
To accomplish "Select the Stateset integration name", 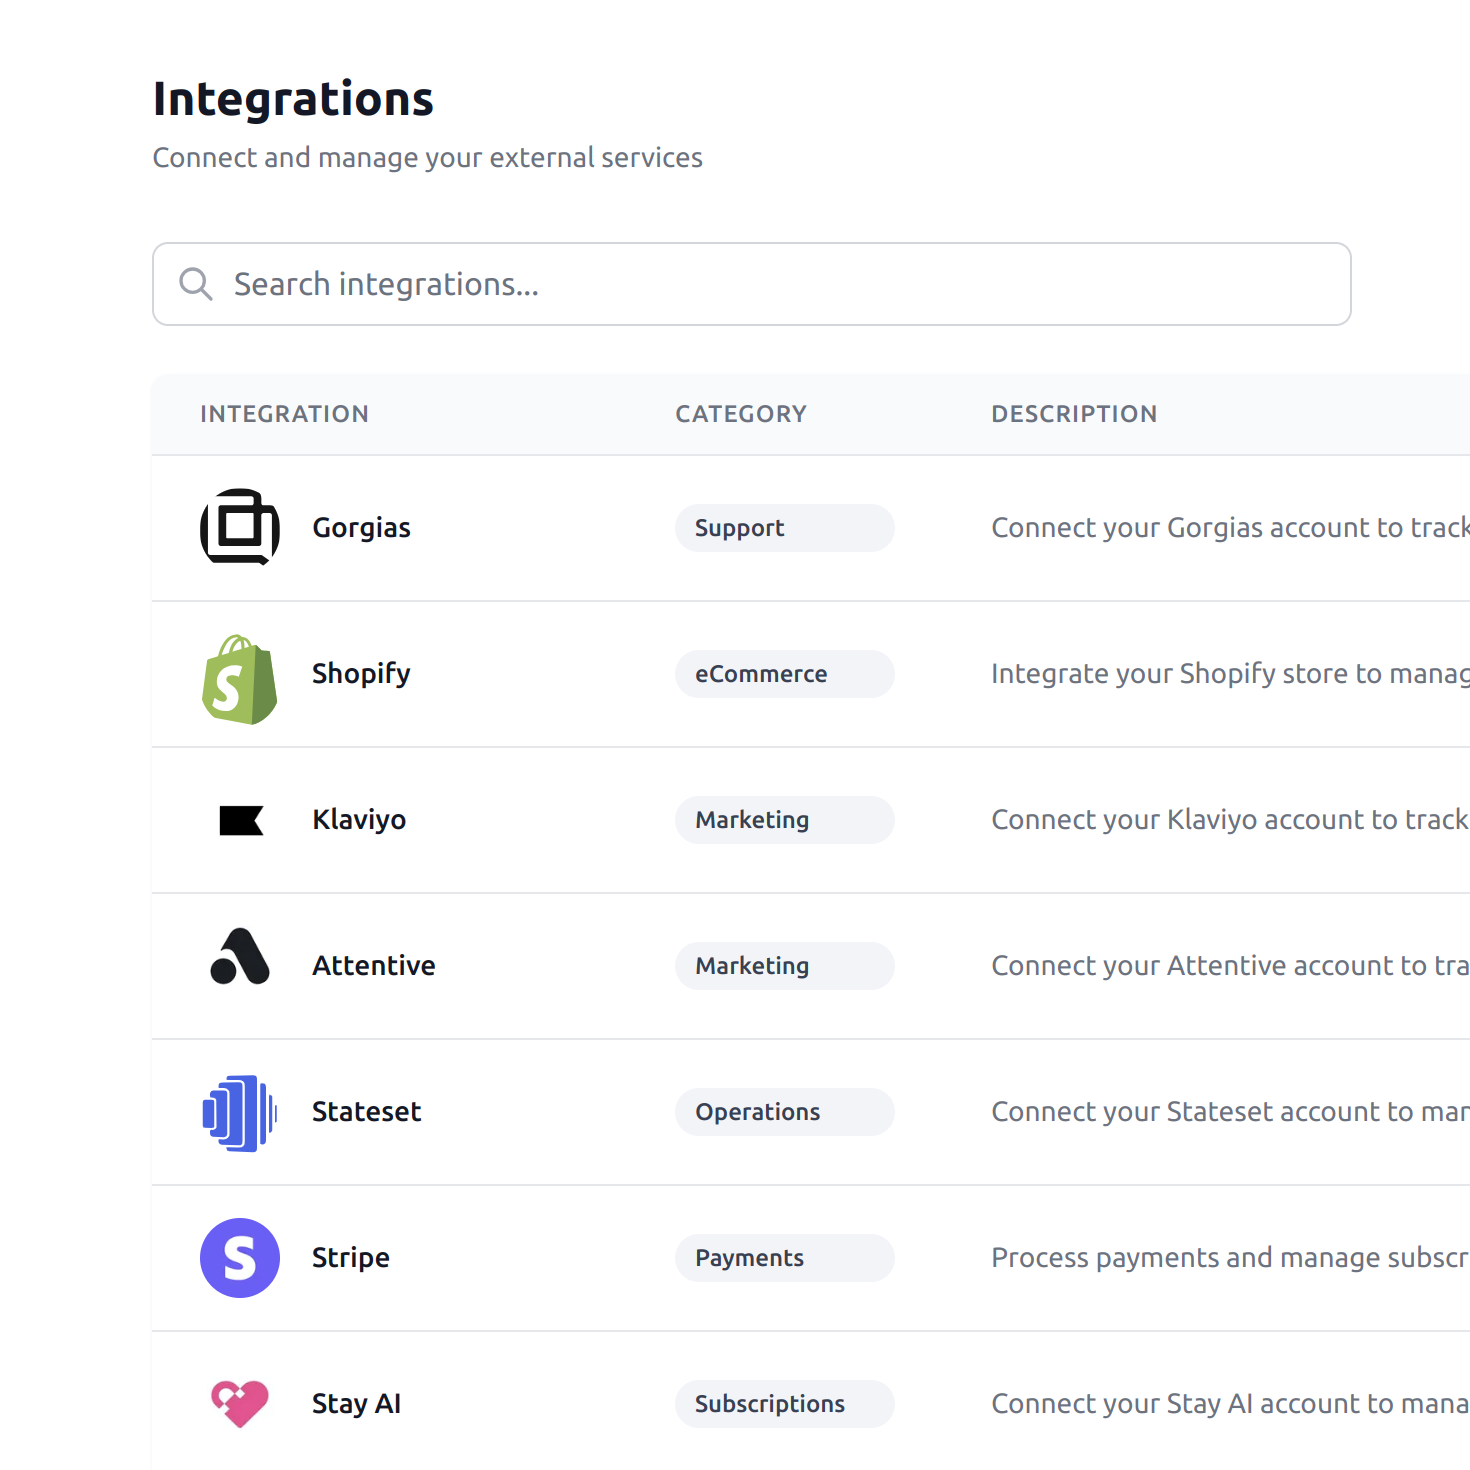I will [x=367, y=1112].
